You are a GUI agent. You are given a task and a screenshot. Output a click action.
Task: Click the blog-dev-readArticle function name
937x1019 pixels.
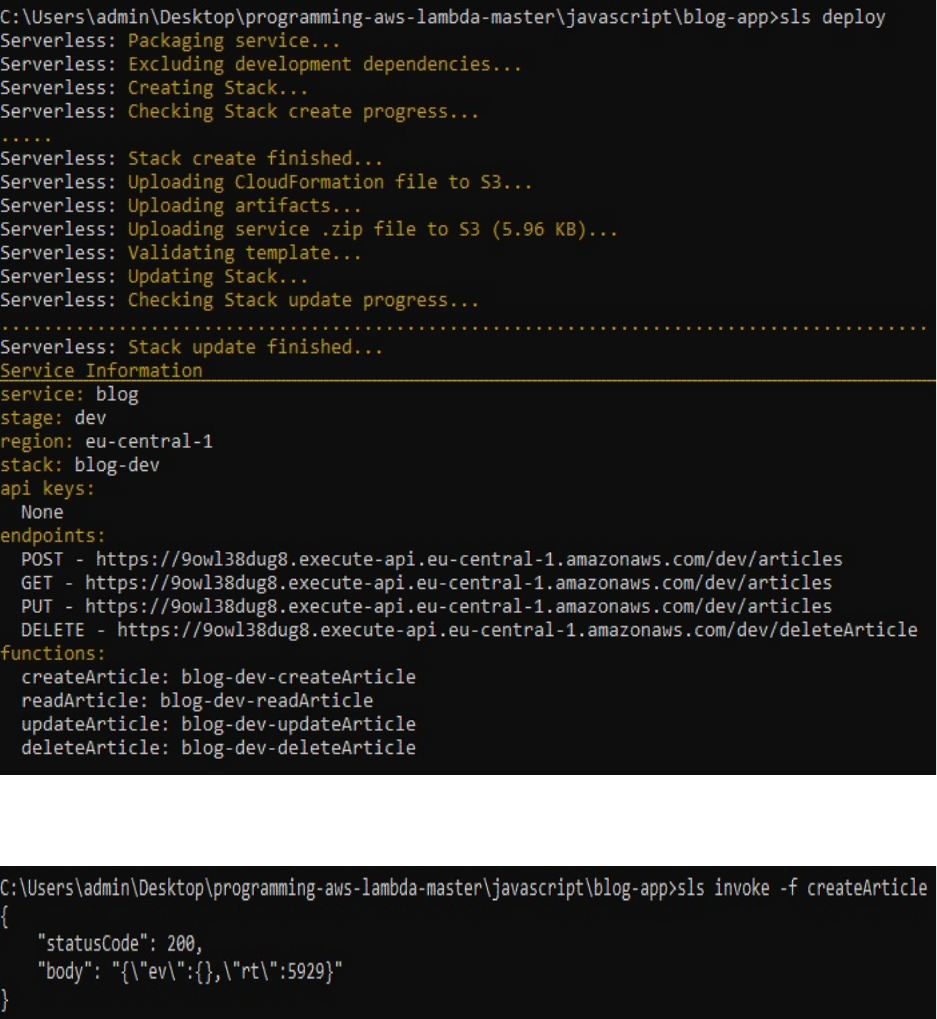pos(265,700)
